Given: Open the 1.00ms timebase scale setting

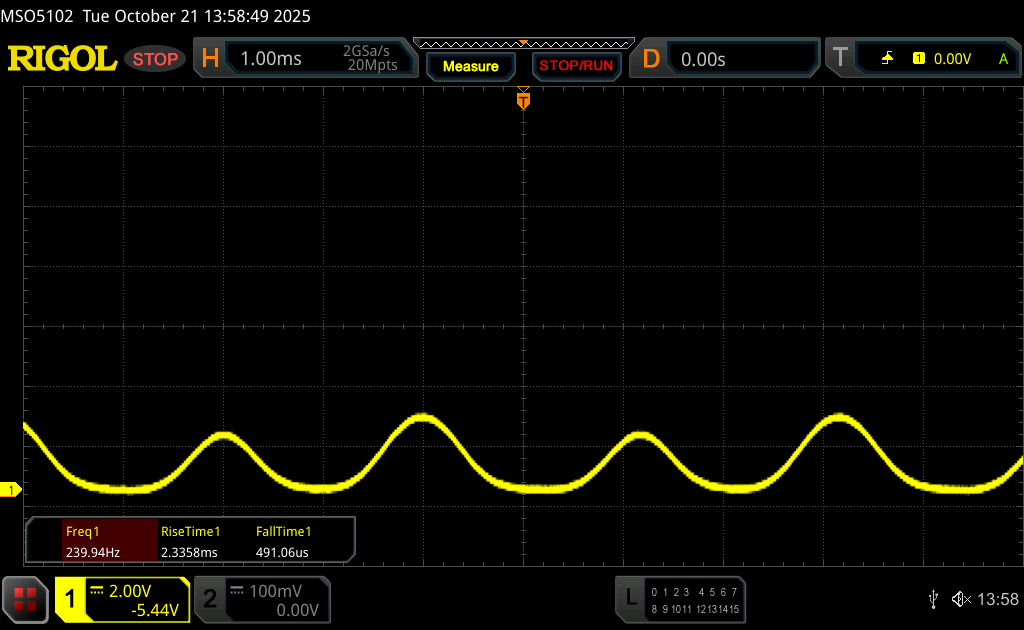Looking at the screenshot, I should 271,59.
